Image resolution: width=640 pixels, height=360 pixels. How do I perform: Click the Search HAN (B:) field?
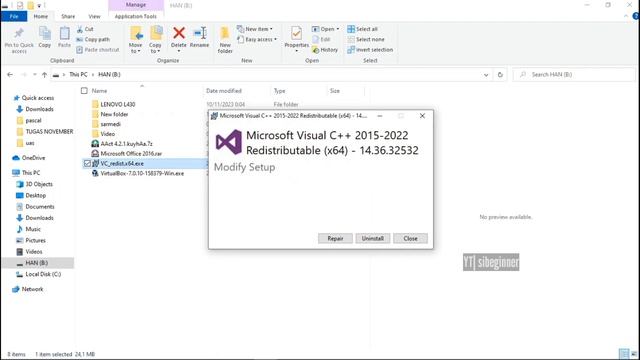pos(573,75)
